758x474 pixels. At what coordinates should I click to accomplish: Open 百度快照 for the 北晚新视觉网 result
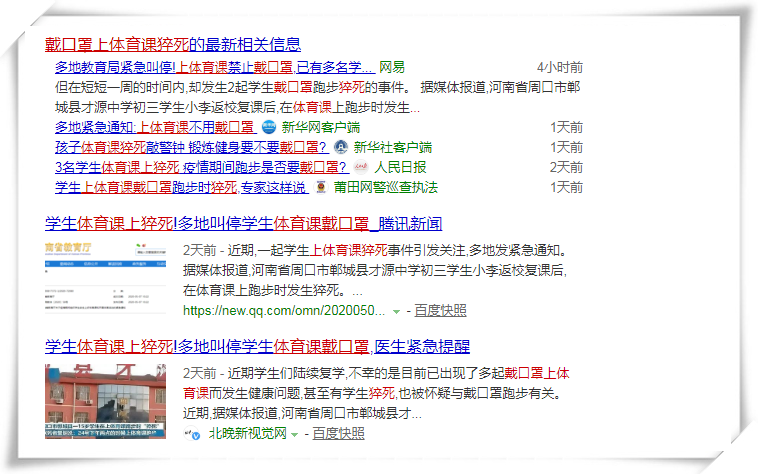pos(338,434)
